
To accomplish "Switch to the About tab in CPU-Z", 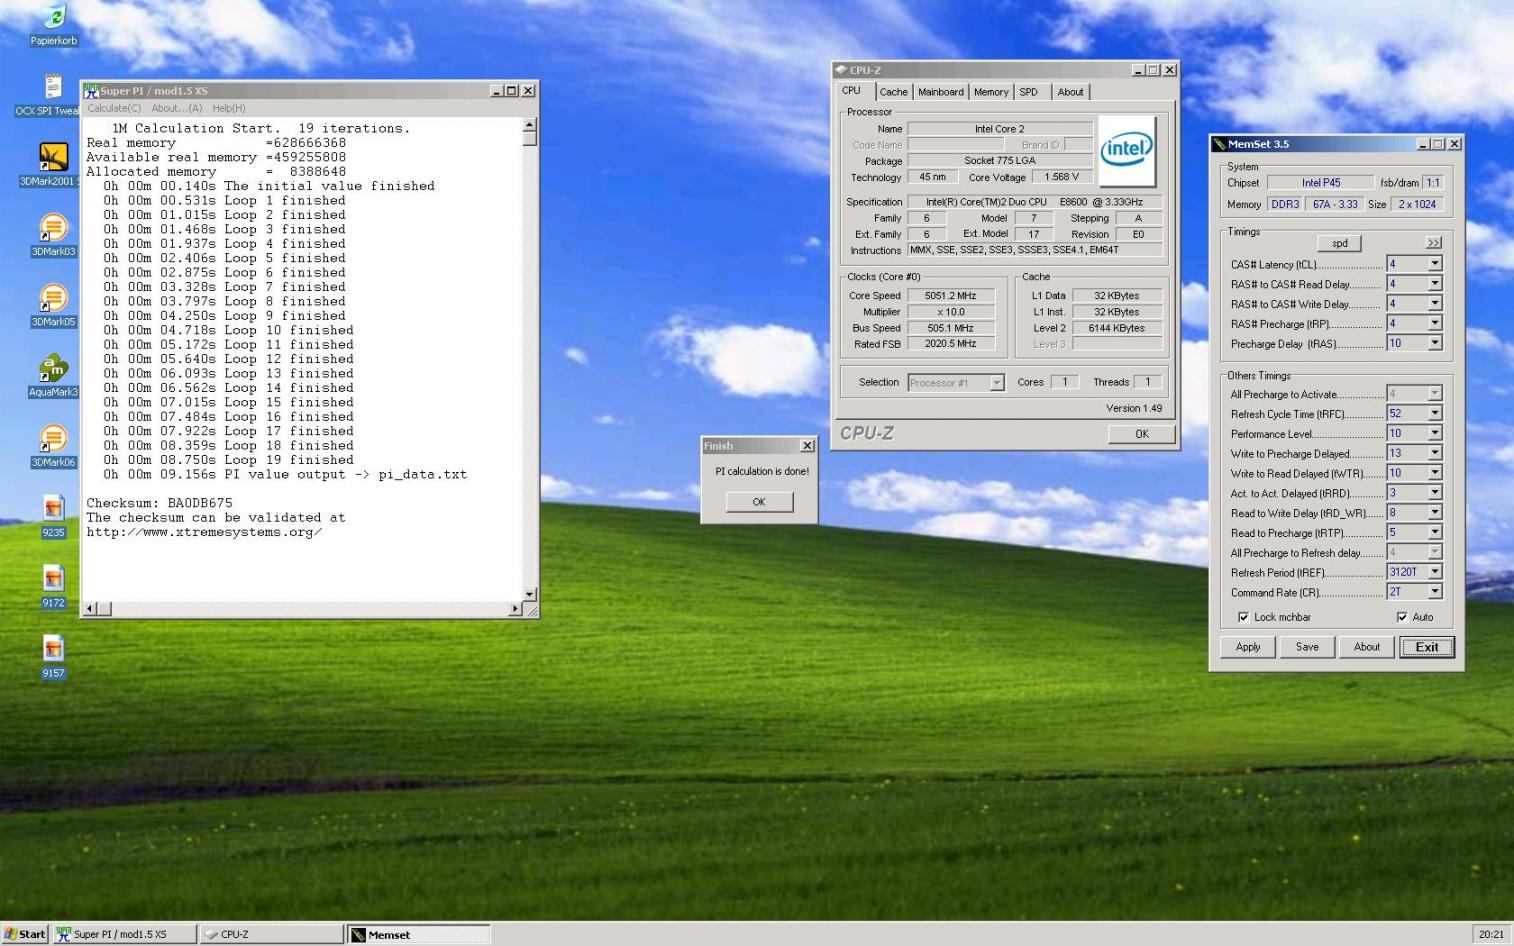I will (x=1070, y=92).
